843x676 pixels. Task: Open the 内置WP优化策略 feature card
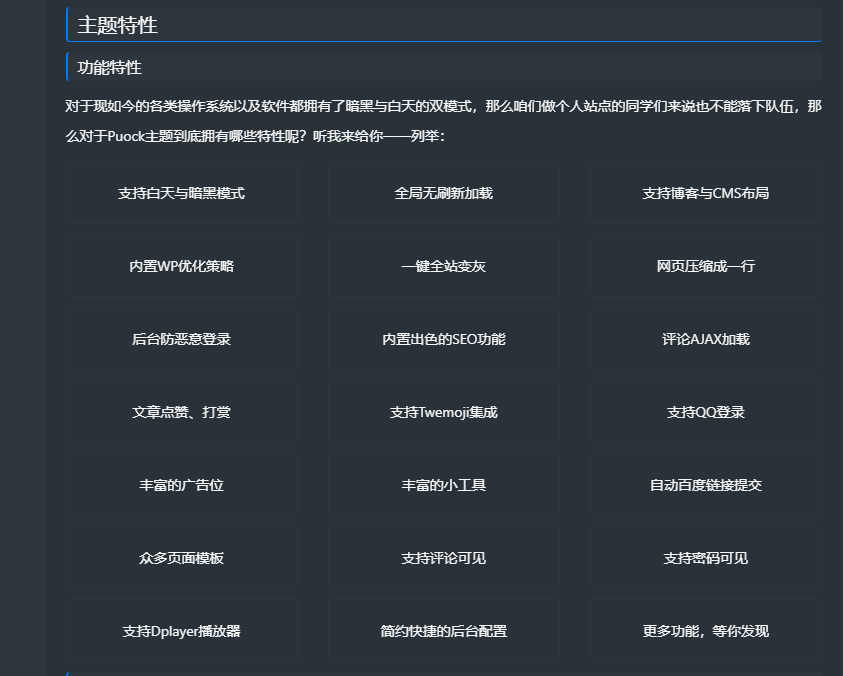pos(181,266)
